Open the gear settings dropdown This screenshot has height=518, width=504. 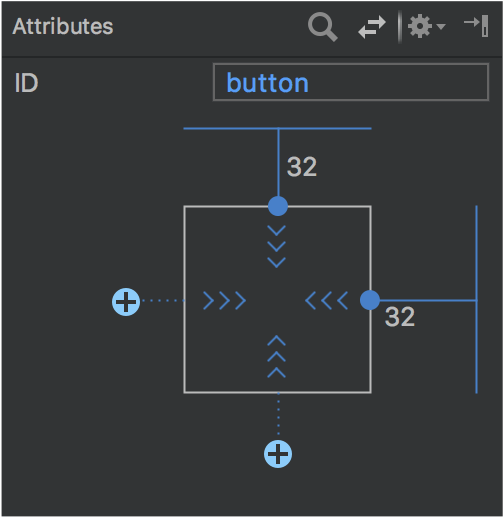(x=426, y=26)
